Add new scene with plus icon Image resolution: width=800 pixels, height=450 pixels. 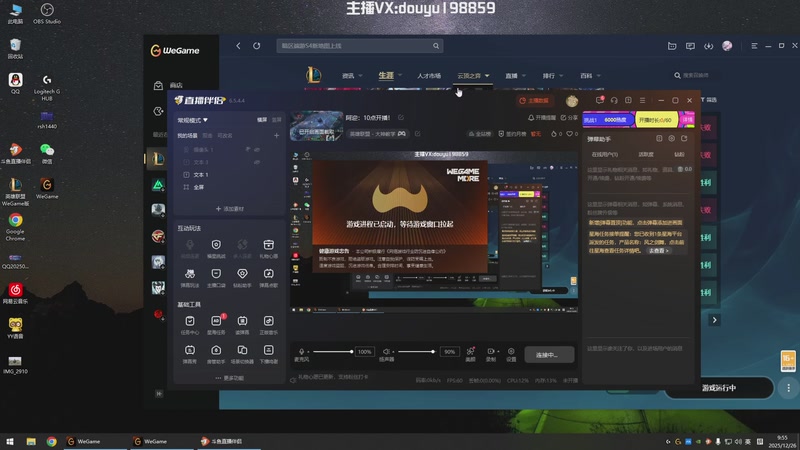coord(277,136)
